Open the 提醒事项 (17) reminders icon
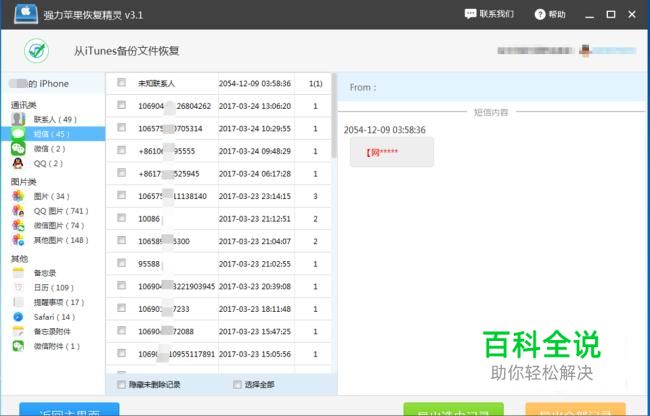Viewport: 650px width, 416px height. click(18, 302)
